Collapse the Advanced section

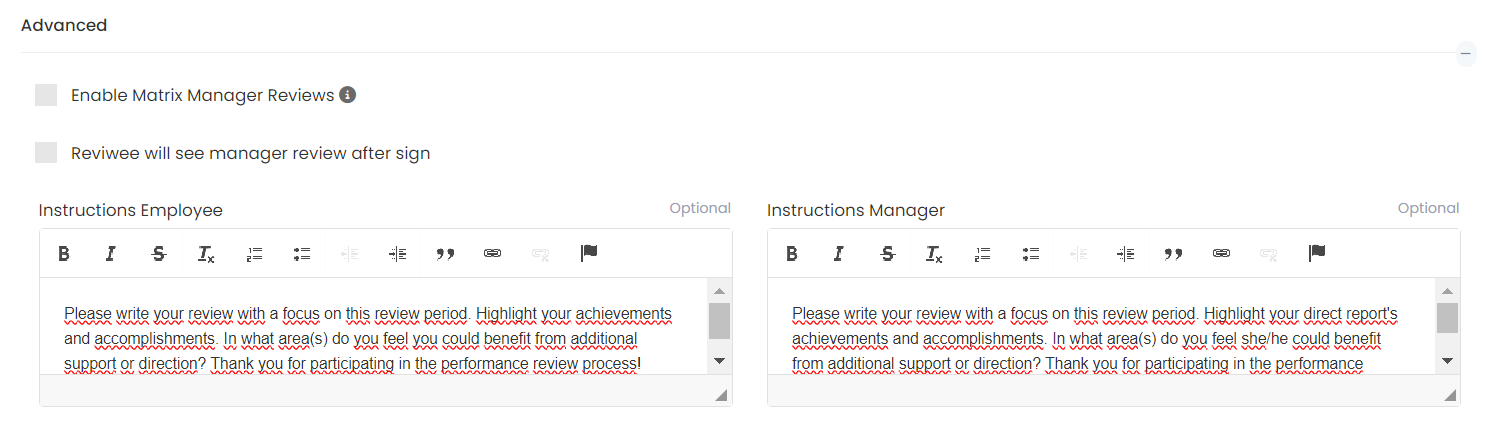1466,53
